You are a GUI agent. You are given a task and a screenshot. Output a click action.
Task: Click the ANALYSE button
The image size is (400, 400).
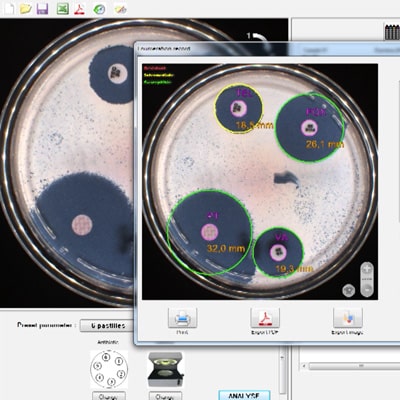click(x=244, y=395)
